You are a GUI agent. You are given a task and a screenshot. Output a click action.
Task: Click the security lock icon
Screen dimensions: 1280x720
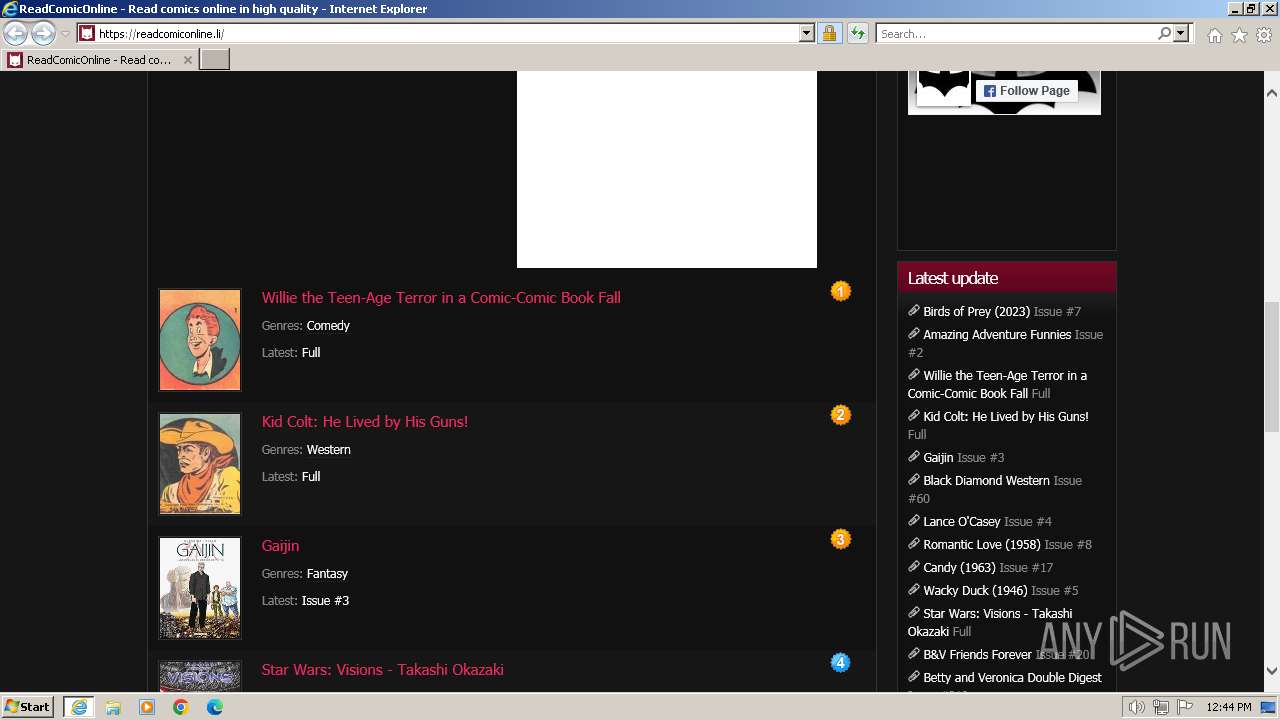tap(829, 33)
